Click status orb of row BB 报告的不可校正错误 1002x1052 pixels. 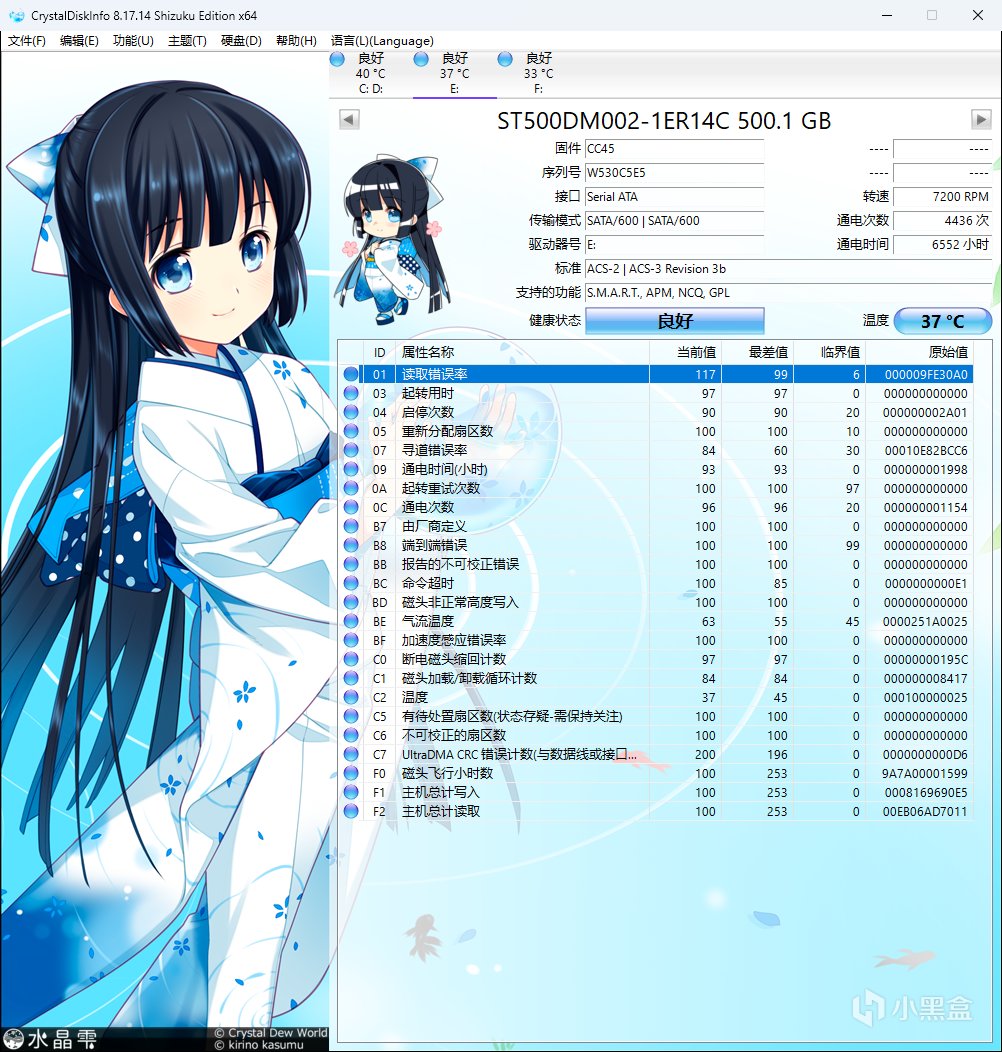351,564
